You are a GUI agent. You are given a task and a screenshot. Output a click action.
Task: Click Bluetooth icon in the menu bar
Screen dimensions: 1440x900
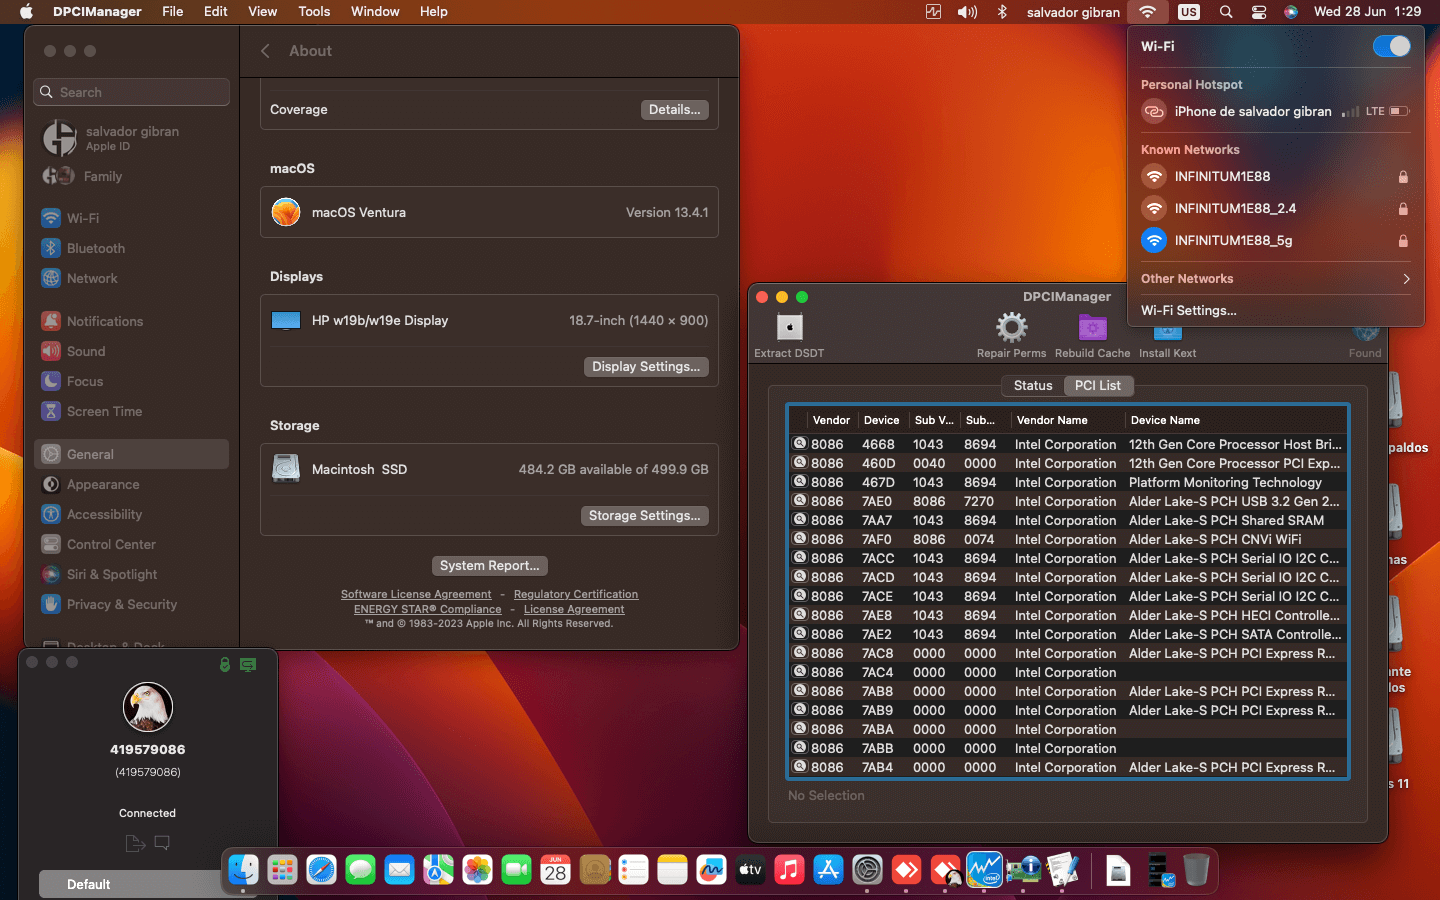coord(1002,12)
